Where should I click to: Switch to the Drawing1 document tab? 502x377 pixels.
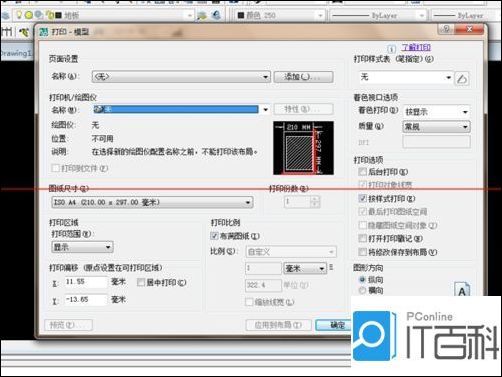[x=17, y=53]
